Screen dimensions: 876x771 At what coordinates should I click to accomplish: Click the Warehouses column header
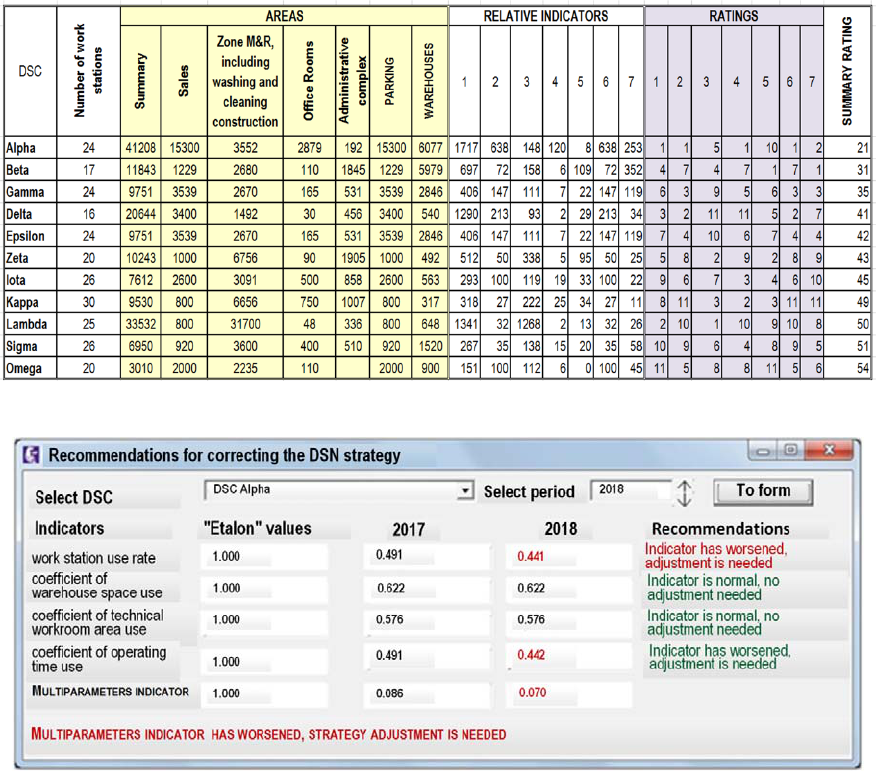428,80
